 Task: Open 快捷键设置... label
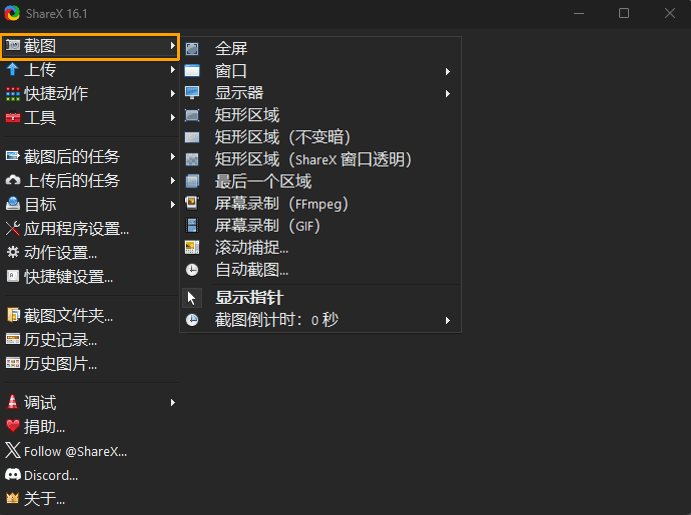coord(68,277)
